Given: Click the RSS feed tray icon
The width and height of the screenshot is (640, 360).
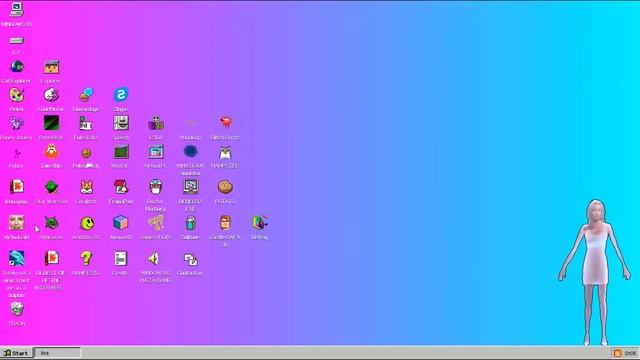Looking at the screenshot, I should tap(617, 353).
